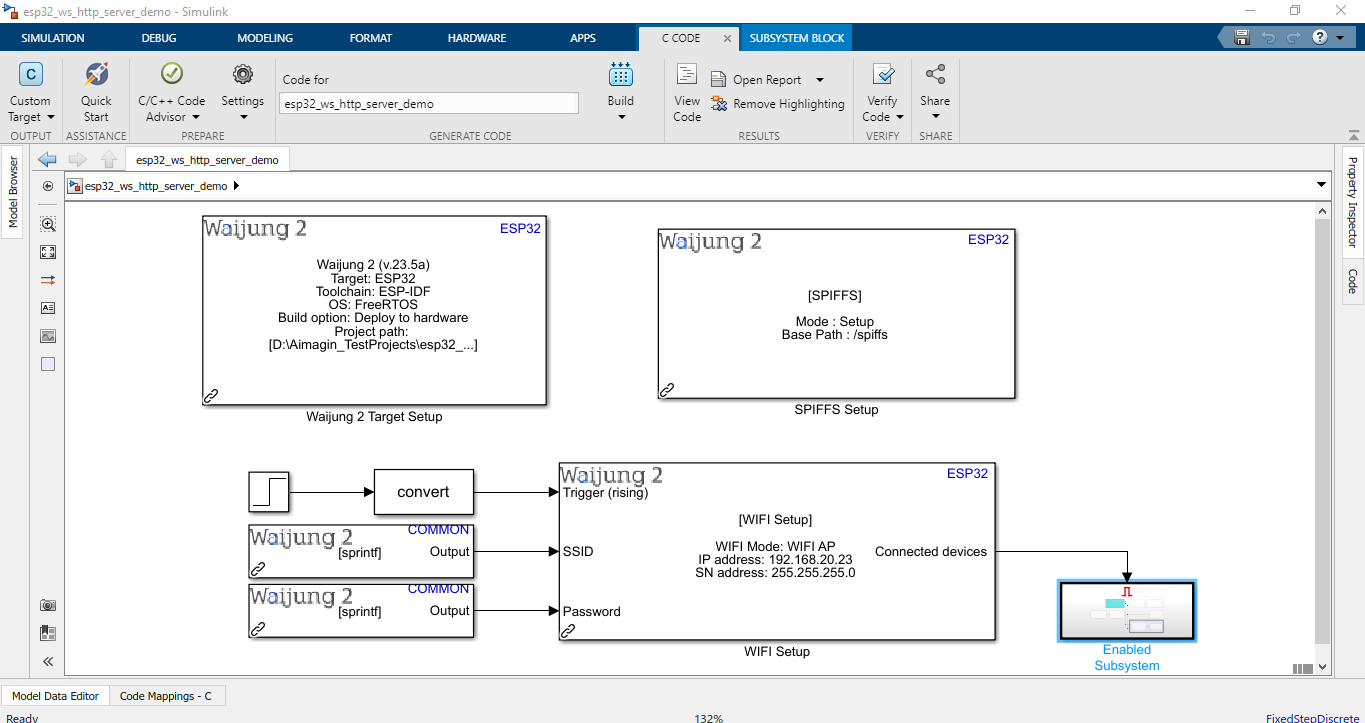Click the Code for model name field
This screenshot has height=723, width=1365.
428,103
